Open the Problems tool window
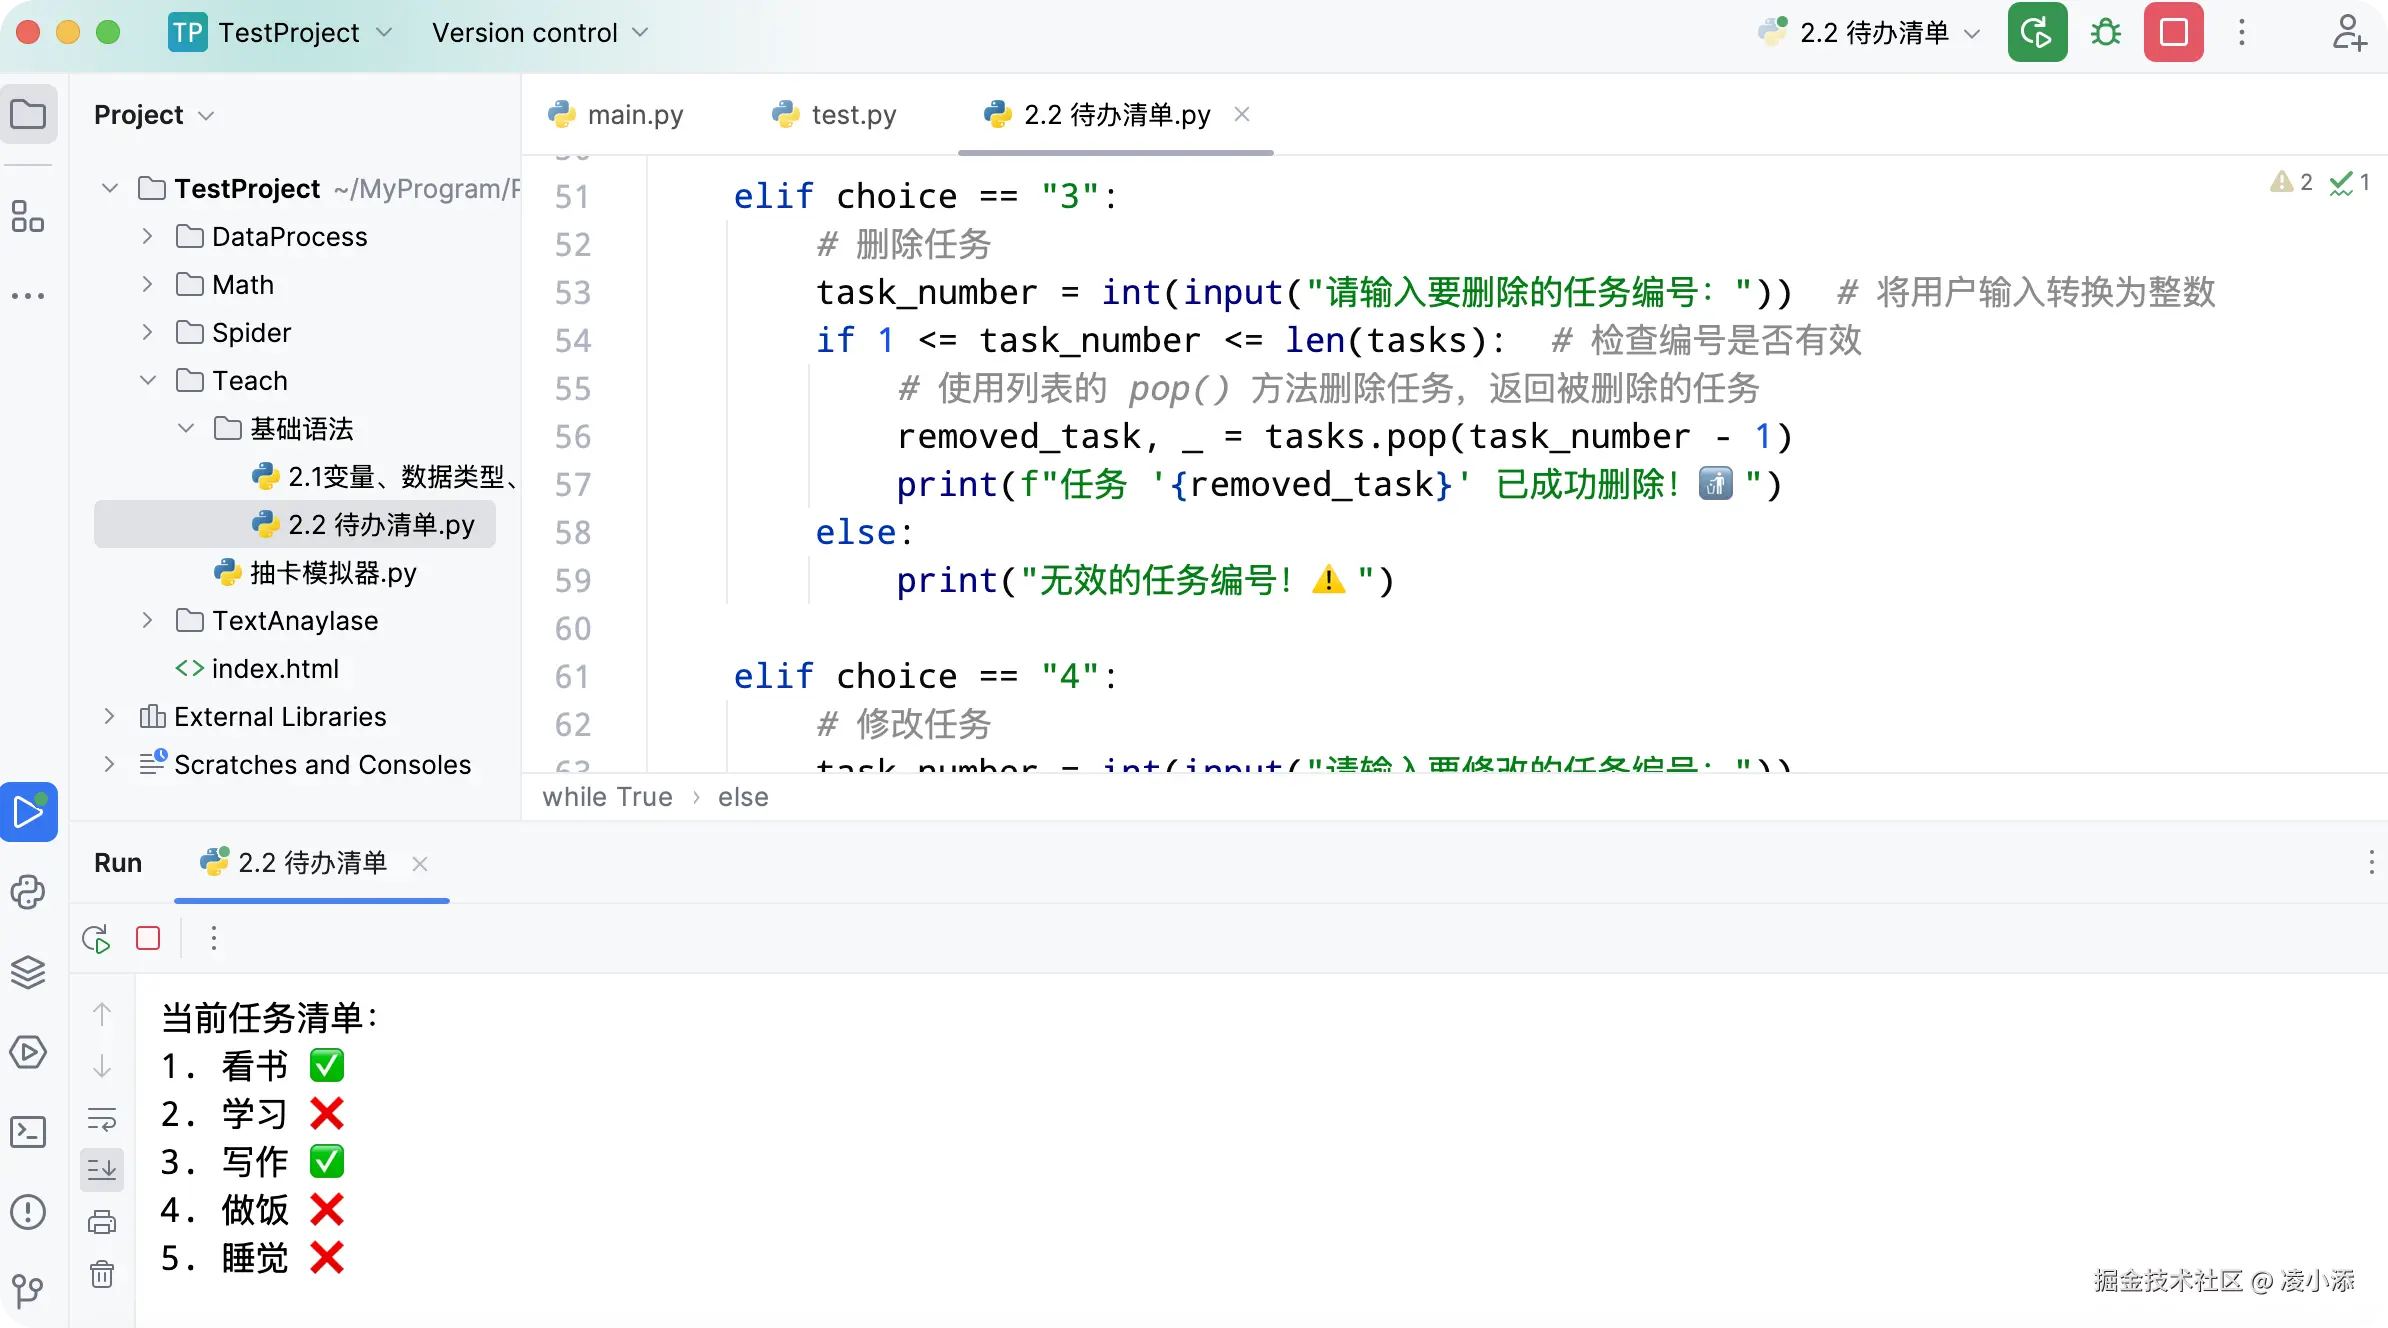 [28, 1212]
